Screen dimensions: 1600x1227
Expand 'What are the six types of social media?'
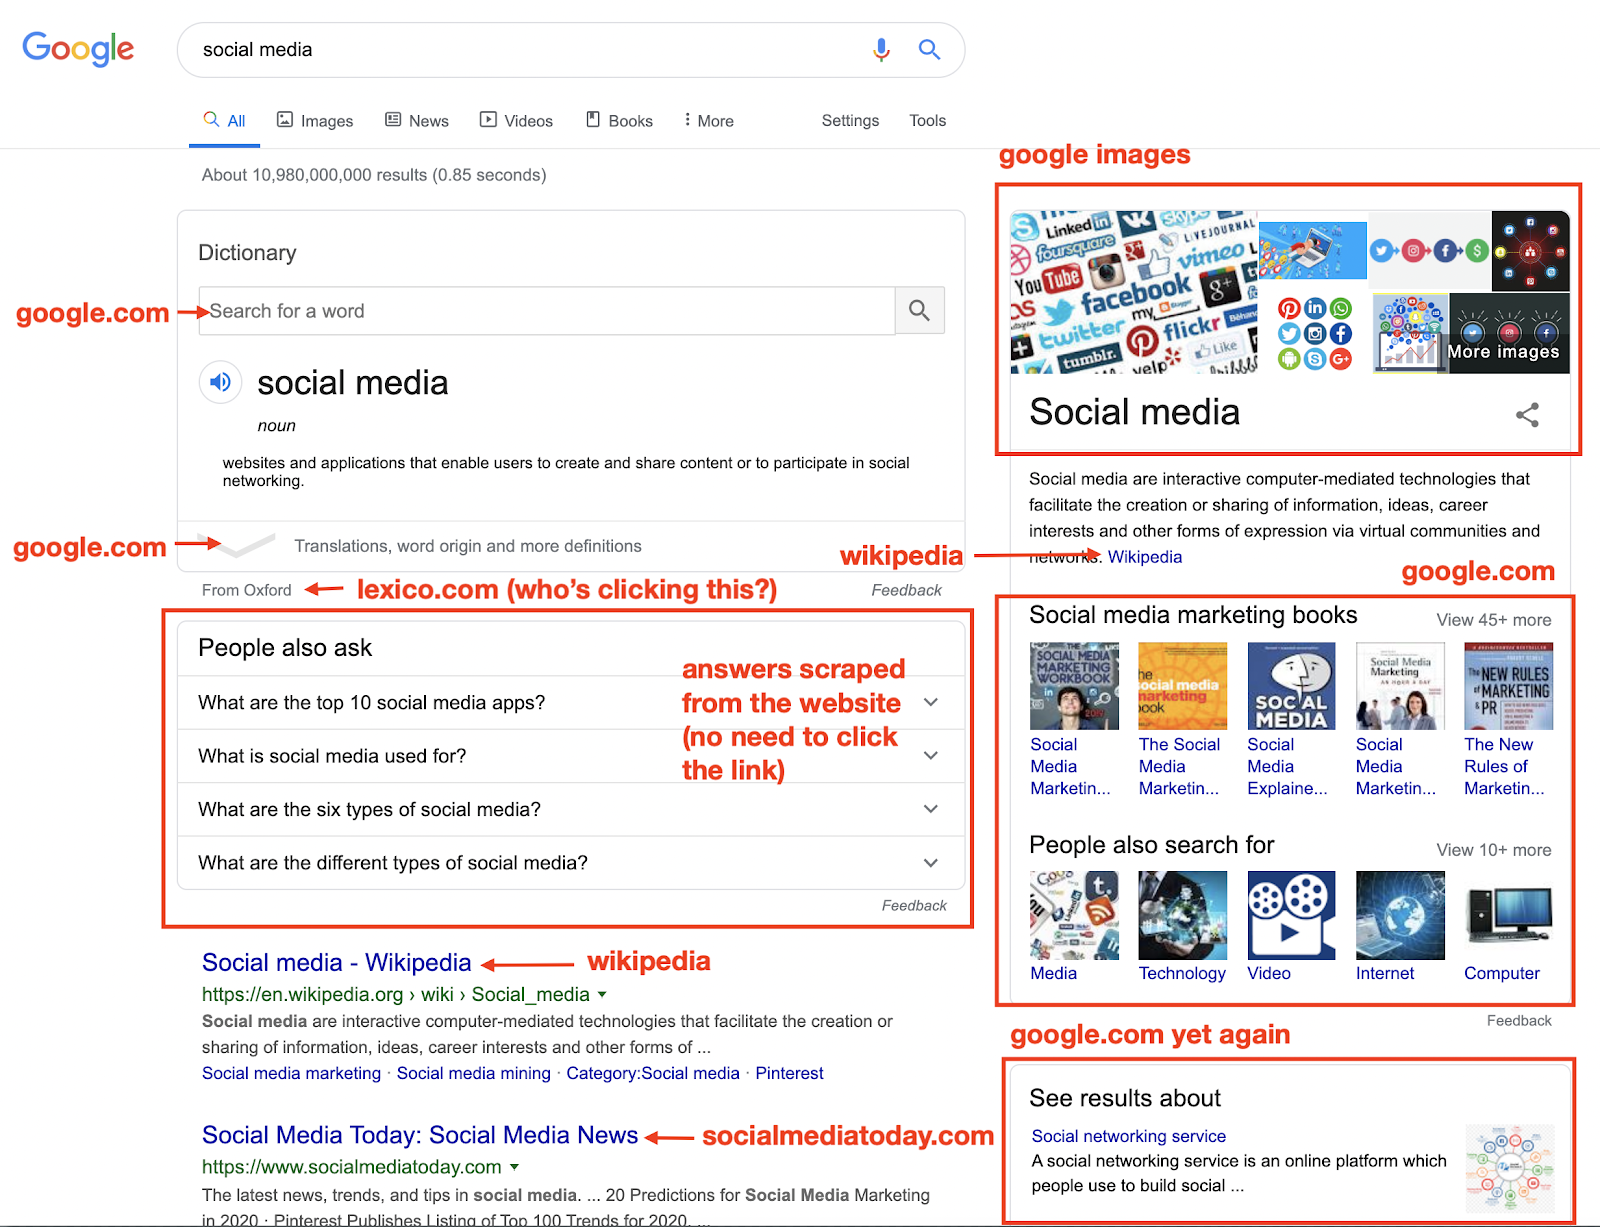tap(570, 809)
